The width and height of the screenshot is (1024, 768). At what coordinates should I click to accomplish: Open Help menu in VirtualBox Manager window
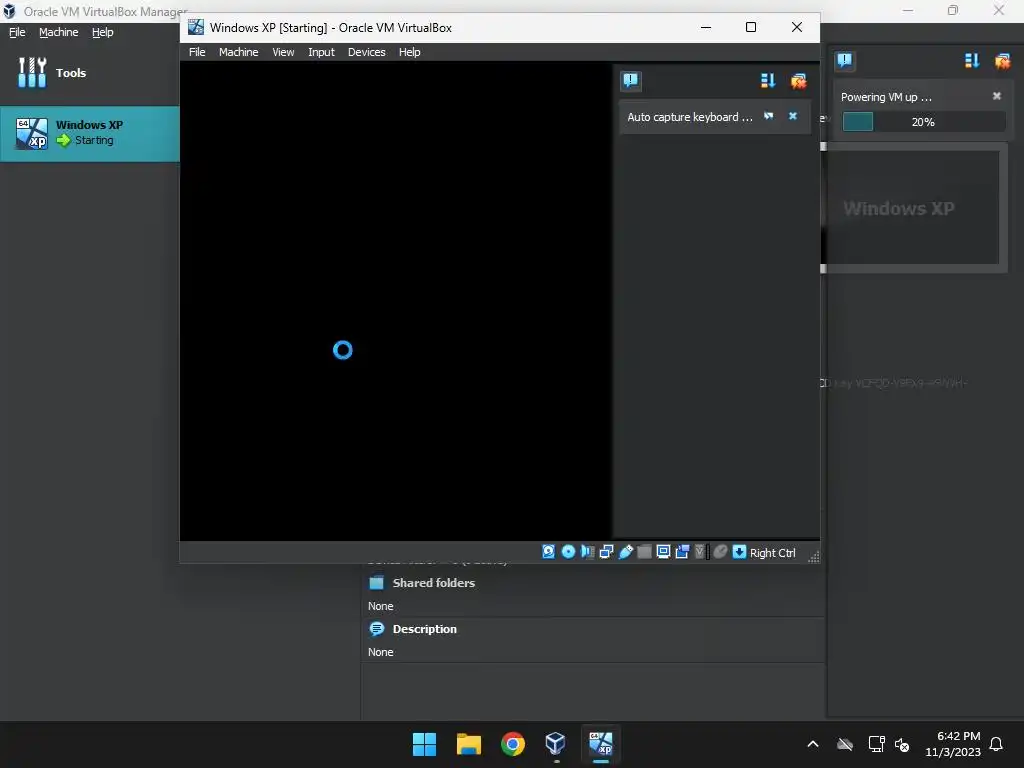pos(103,32)
